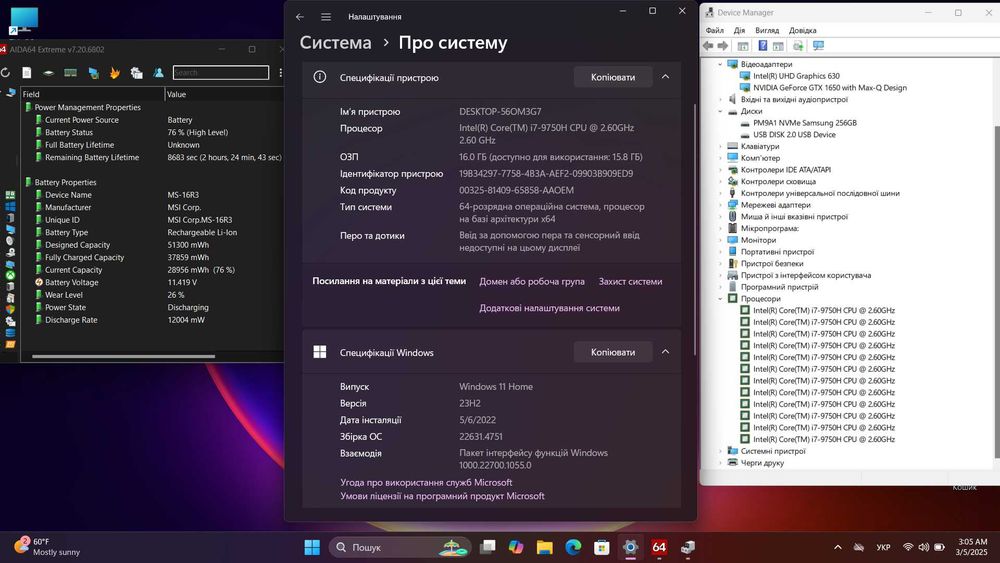Copy Windows specifications with Копіювати button
This screenshot has height=563, width=1000.
tap(613, 352)
